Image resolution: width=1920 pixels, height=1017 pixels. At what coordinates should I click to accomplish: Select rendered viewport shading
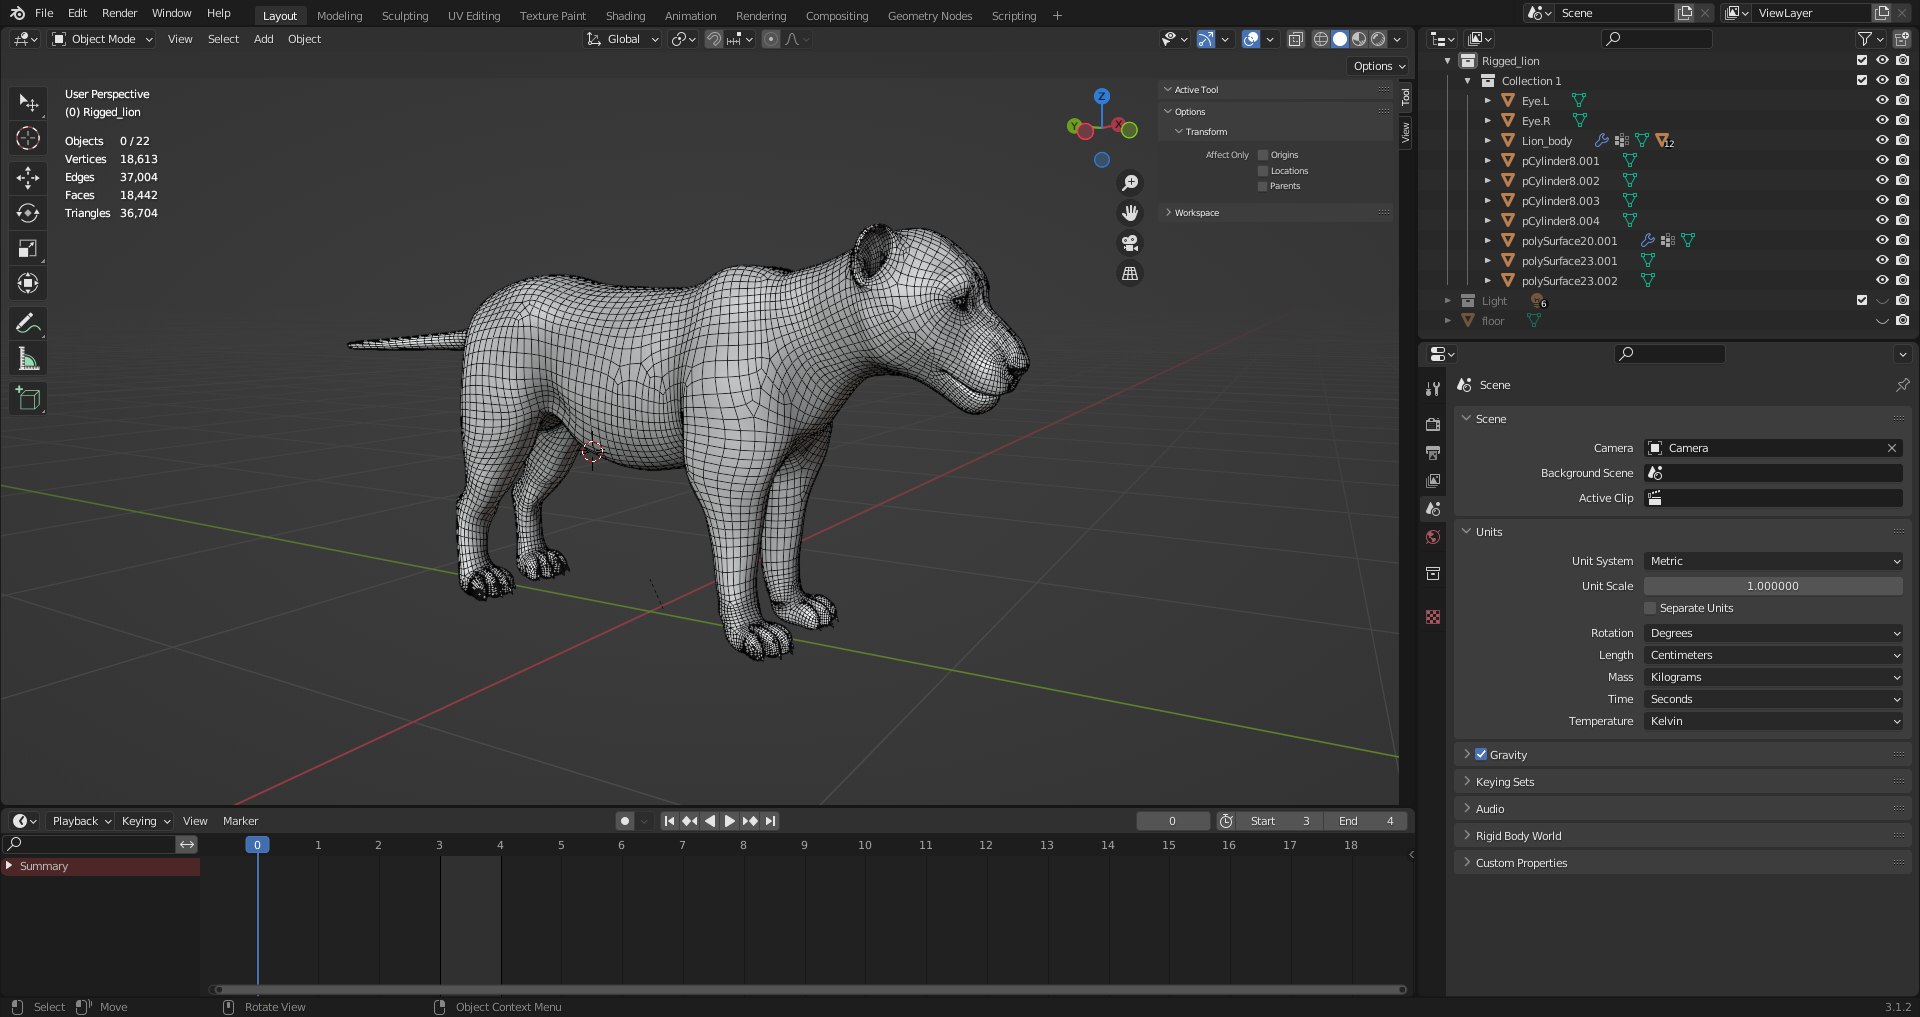tap(1378, 39)
